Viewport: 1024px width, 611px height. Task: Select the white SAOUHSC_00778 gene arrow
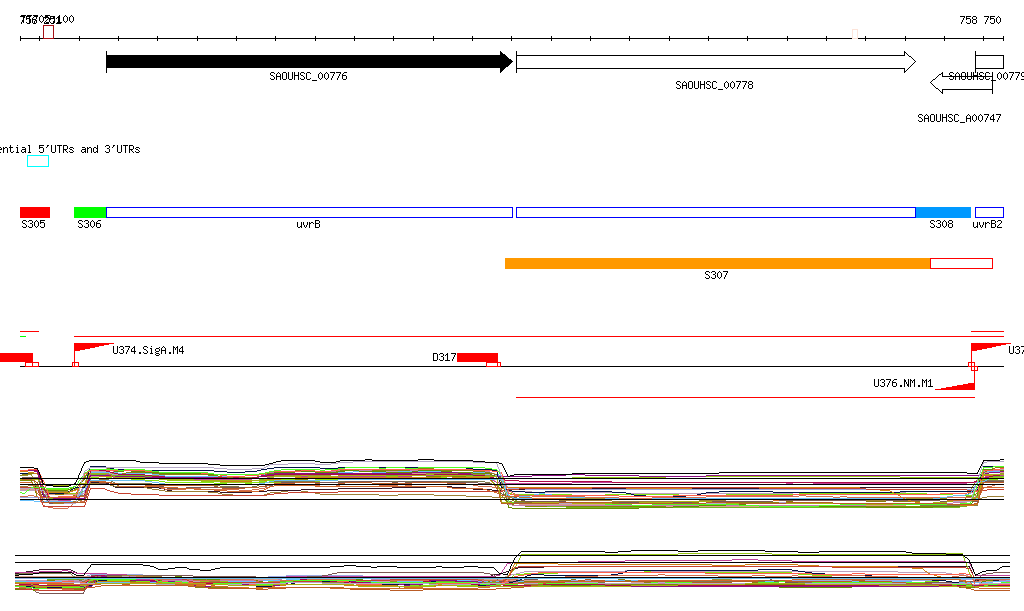coord(714,62)
